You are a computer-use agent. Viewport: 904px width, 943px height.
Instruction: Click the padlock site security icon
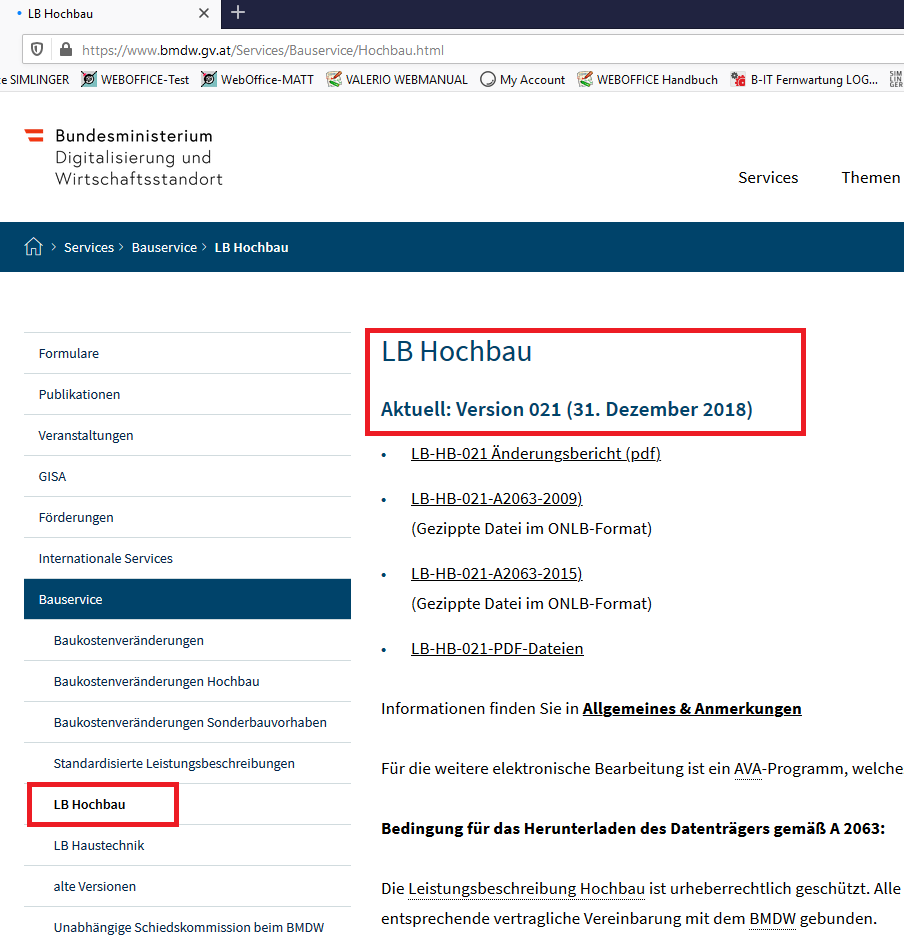coord(66,49)
